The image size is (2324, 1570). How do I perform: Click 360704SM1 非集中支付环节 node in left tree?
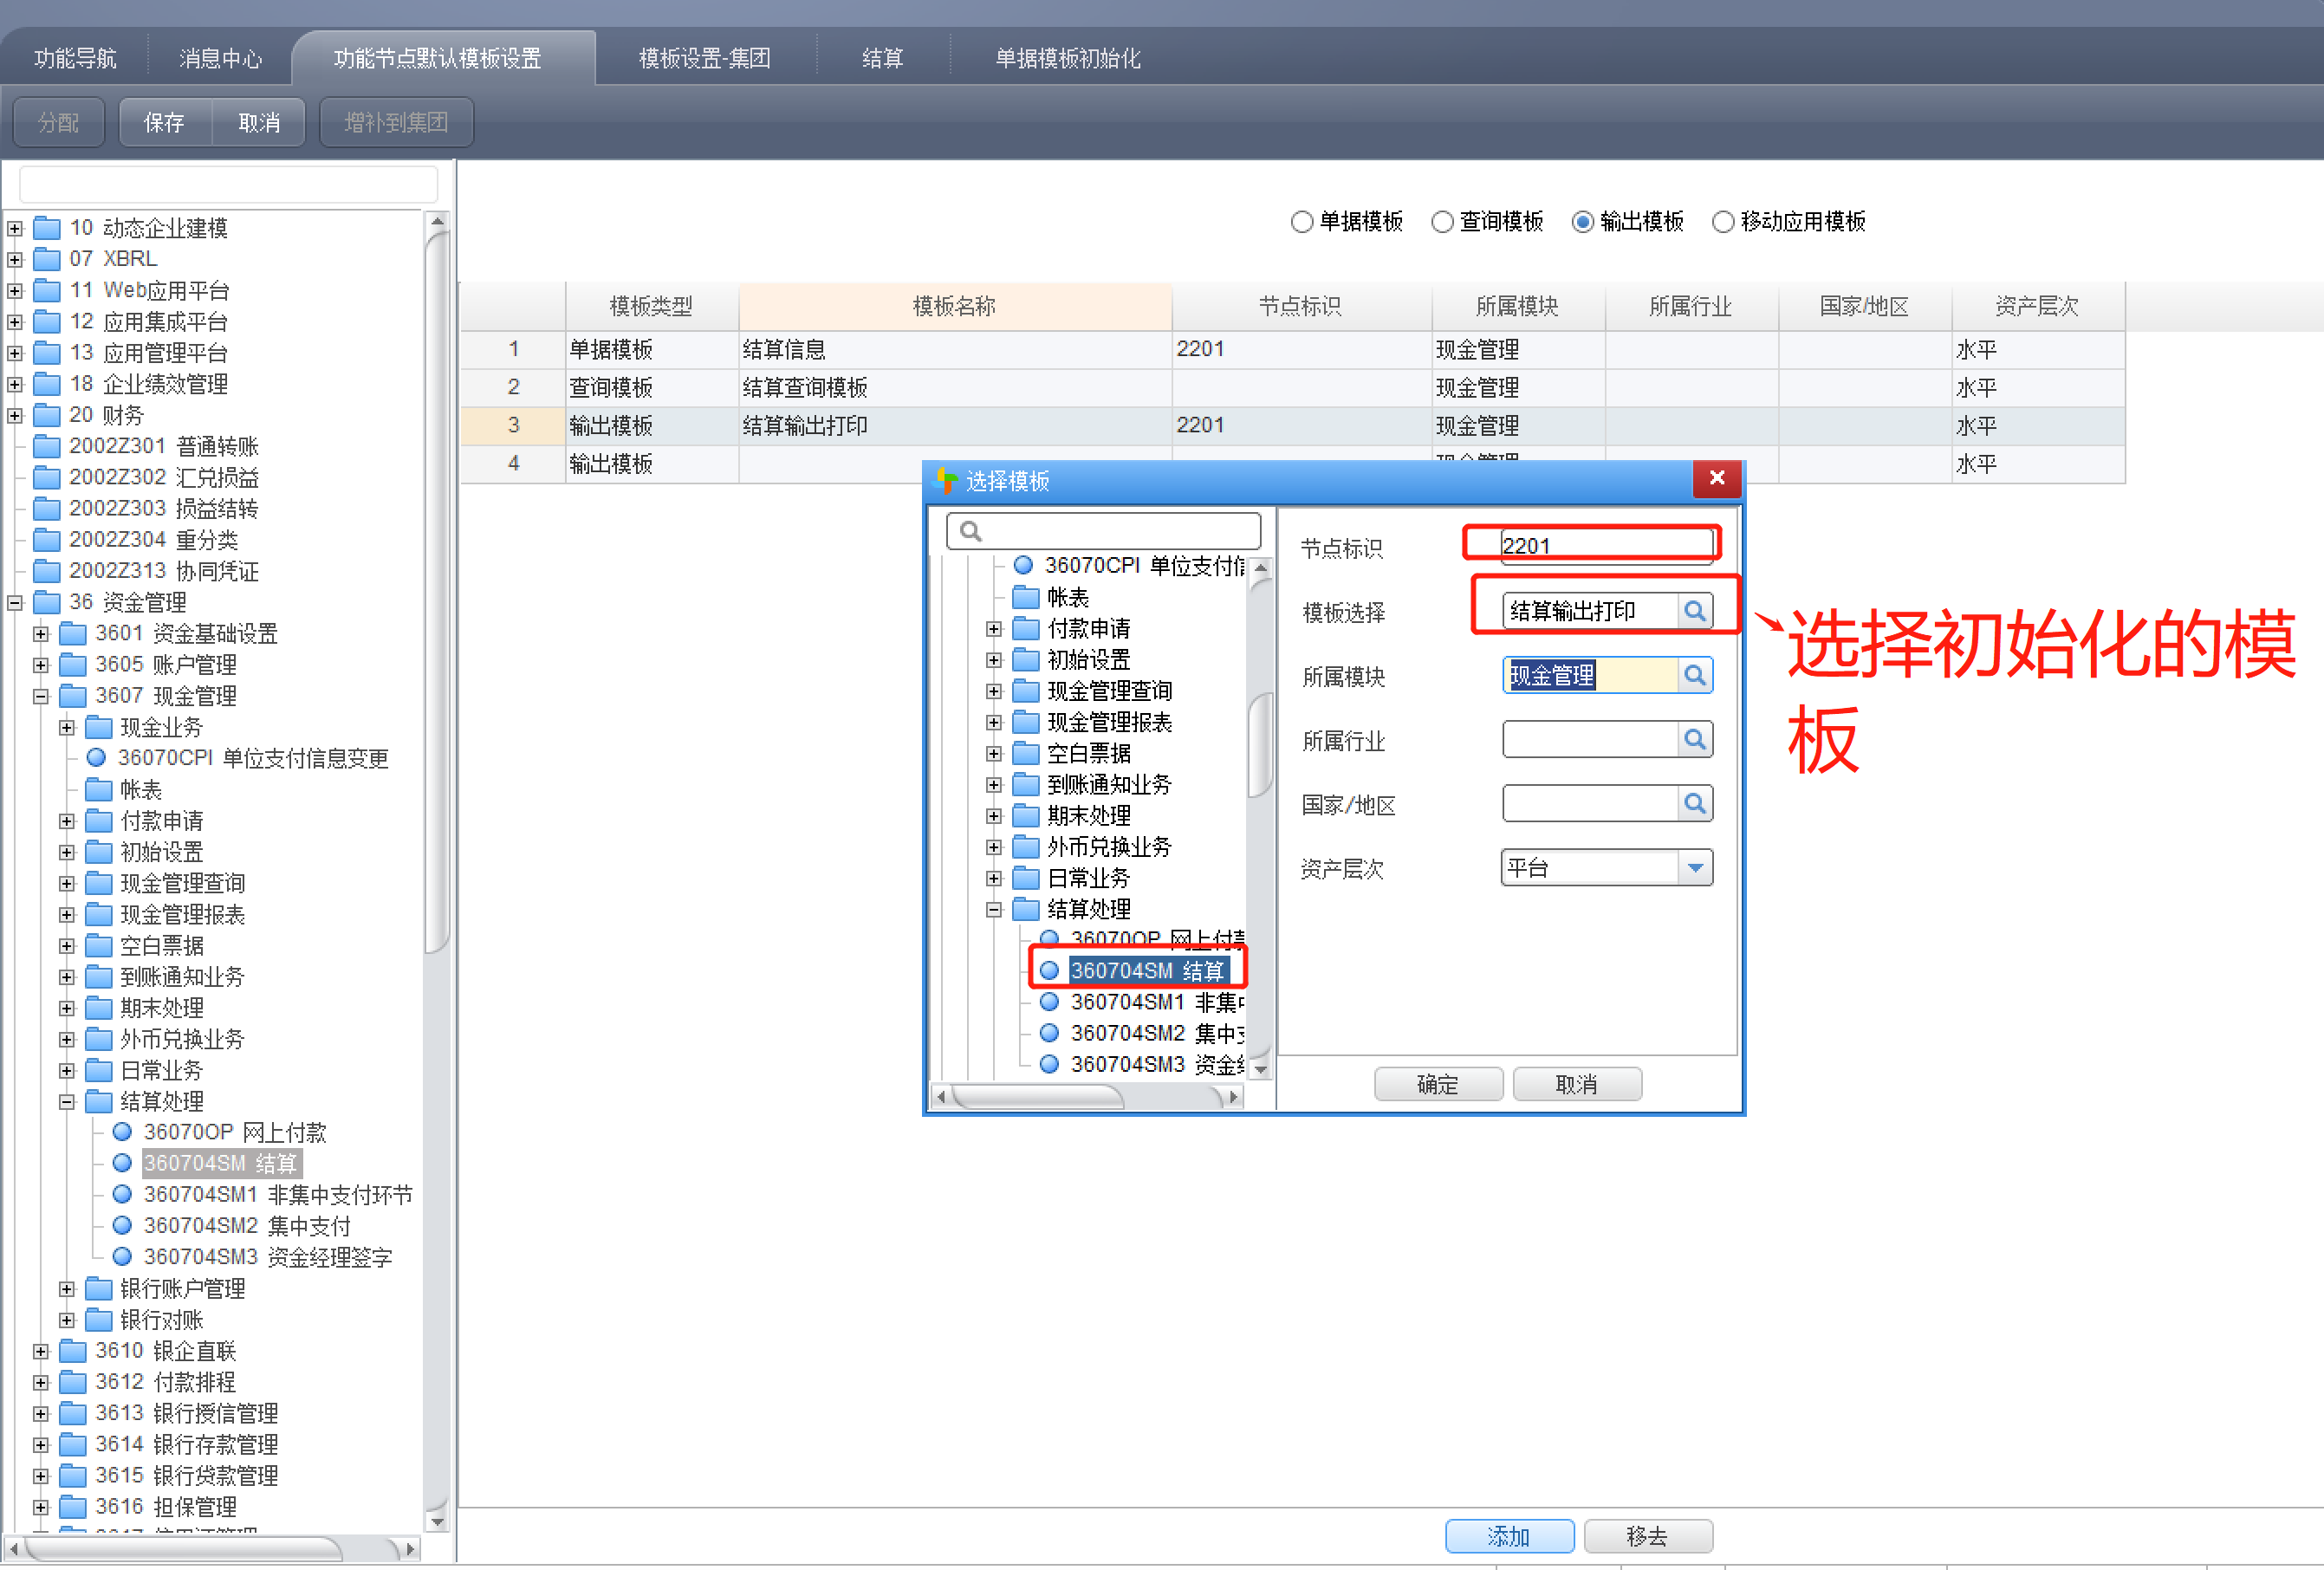[x=277, y=1194]
